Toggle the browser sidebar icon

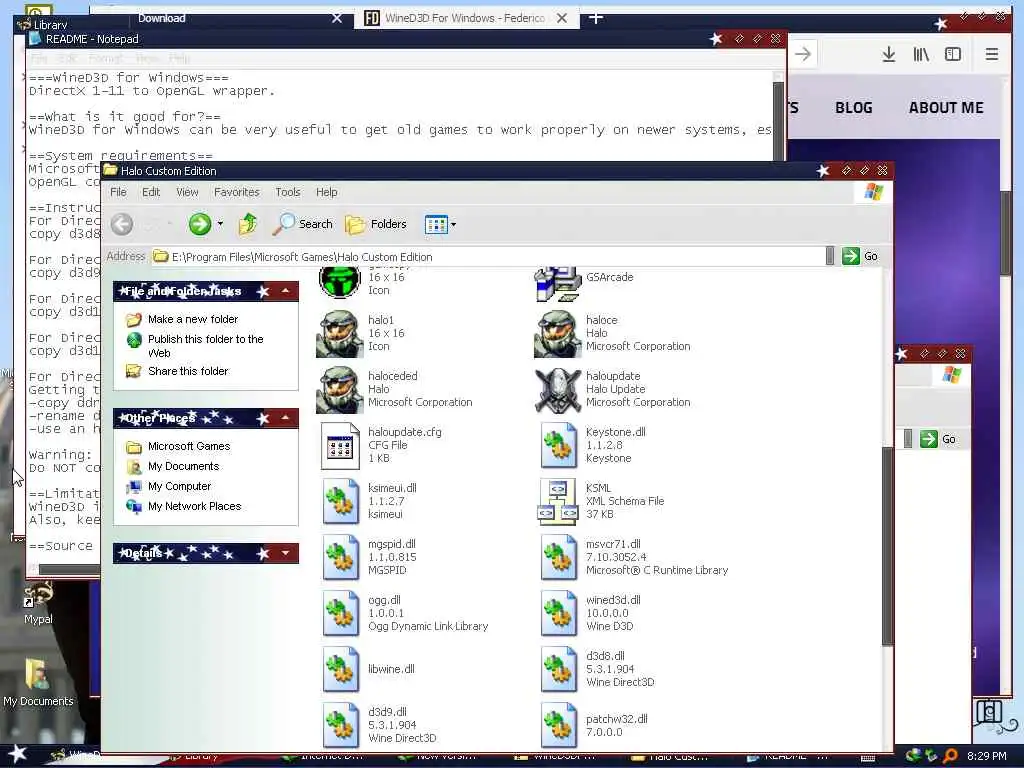coord(953,54)
